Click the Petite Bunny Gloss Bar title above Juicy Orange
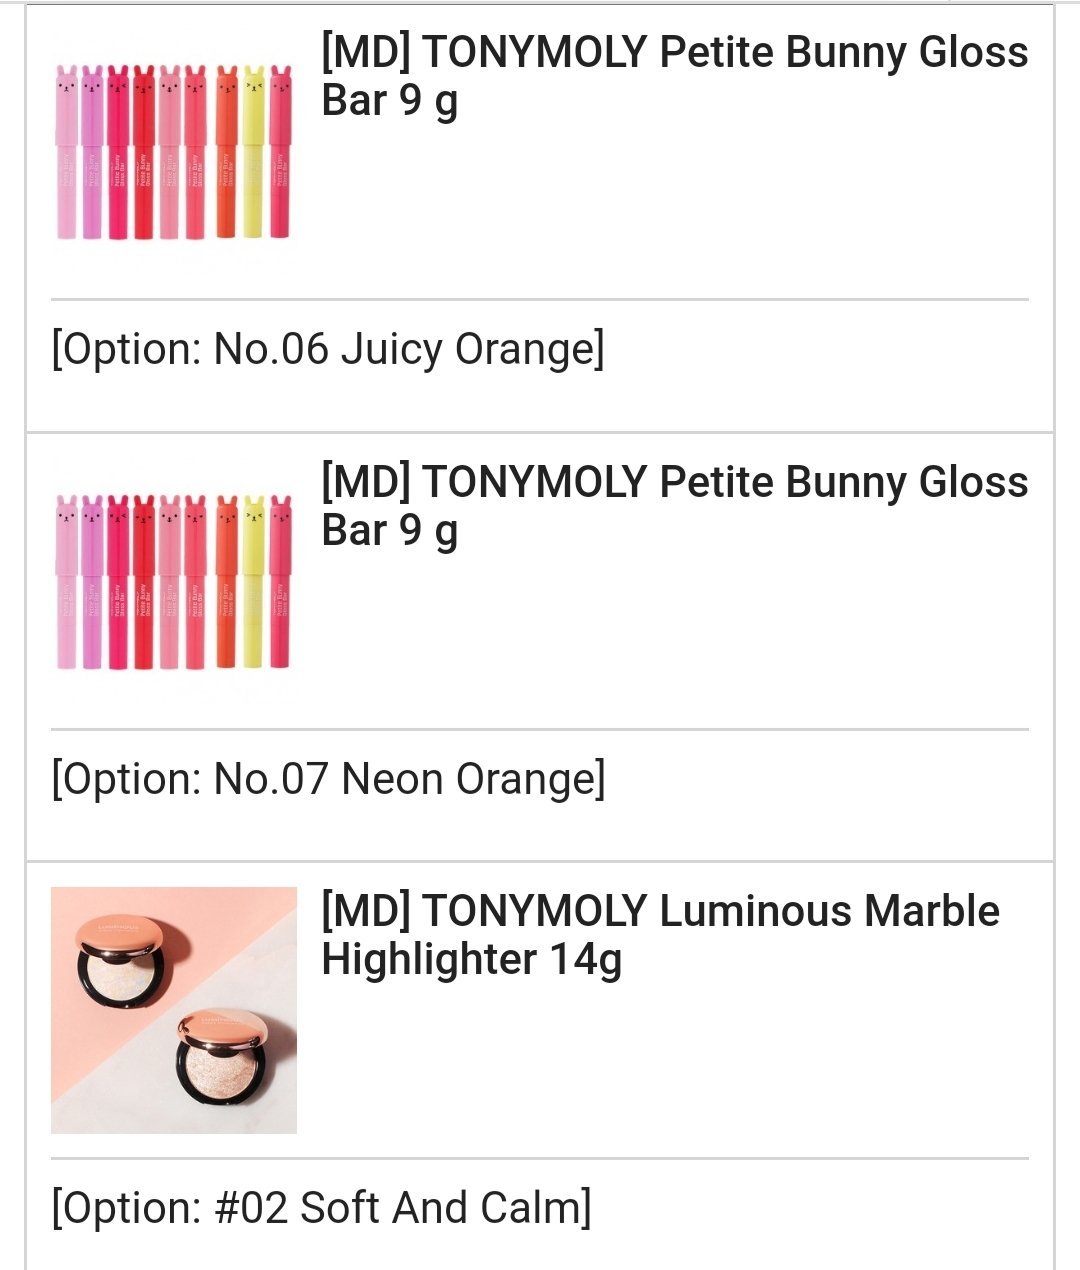The image size is (1080, 1270). pyautogui.click(x=674, y=76)
